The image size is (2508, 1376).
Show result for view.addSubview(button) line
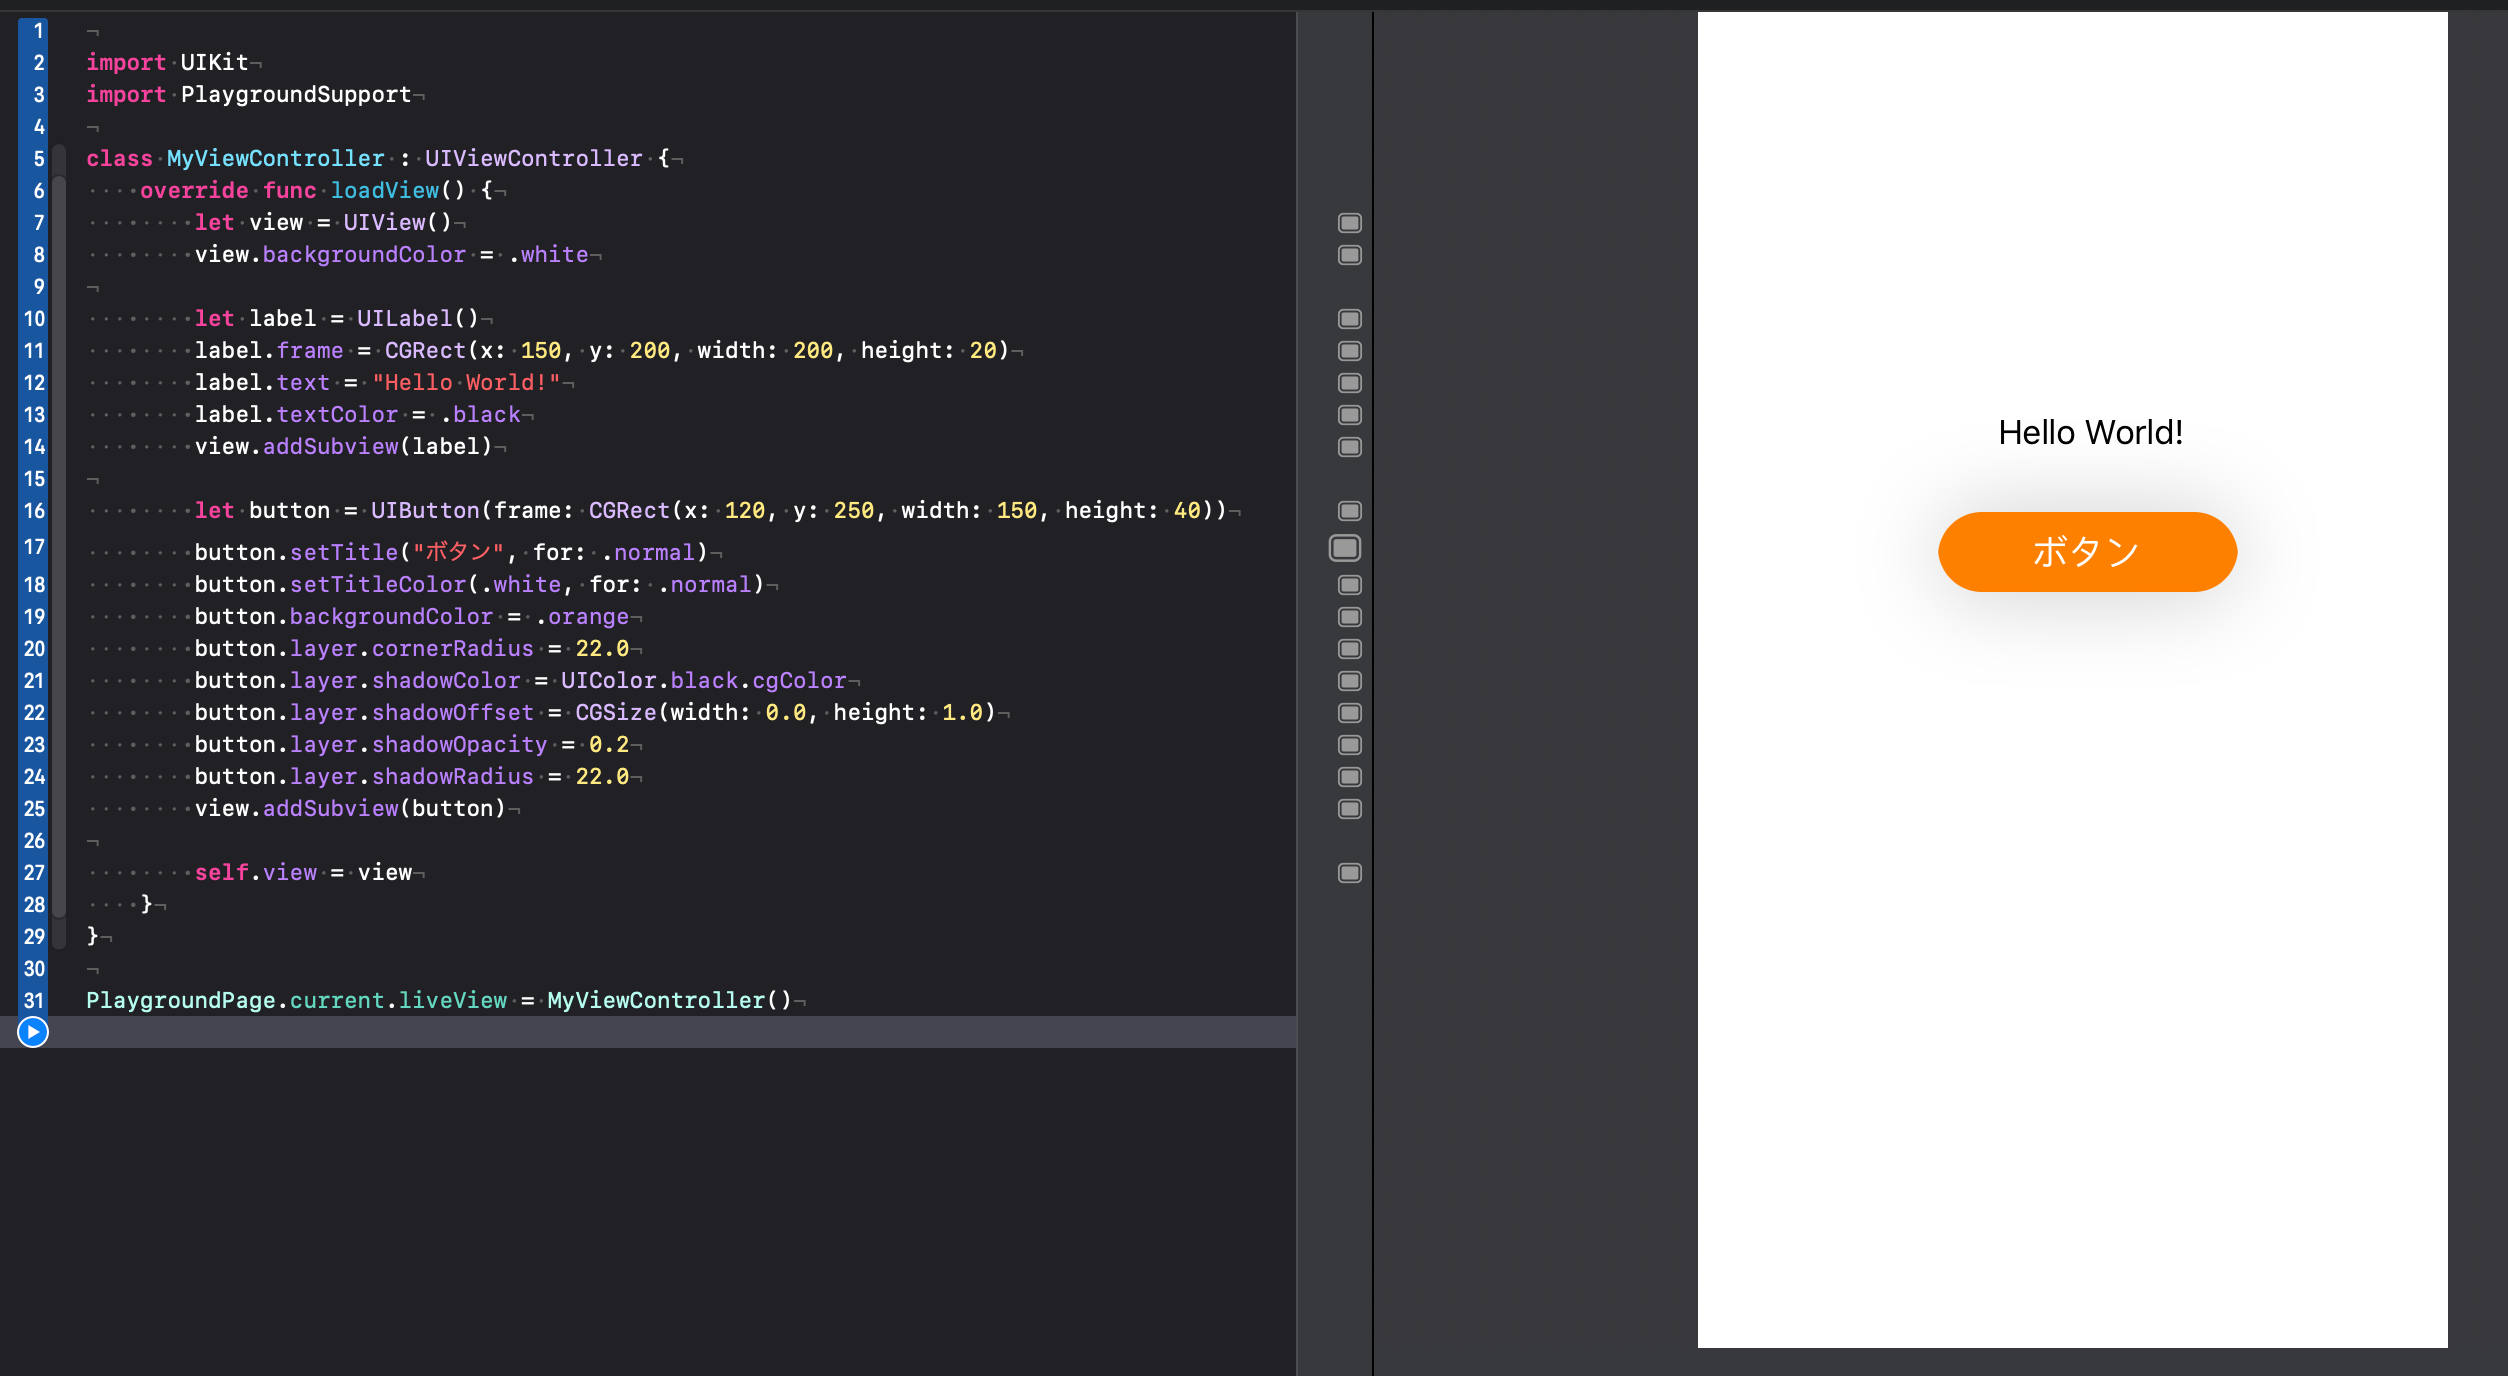pos(1349,809)
